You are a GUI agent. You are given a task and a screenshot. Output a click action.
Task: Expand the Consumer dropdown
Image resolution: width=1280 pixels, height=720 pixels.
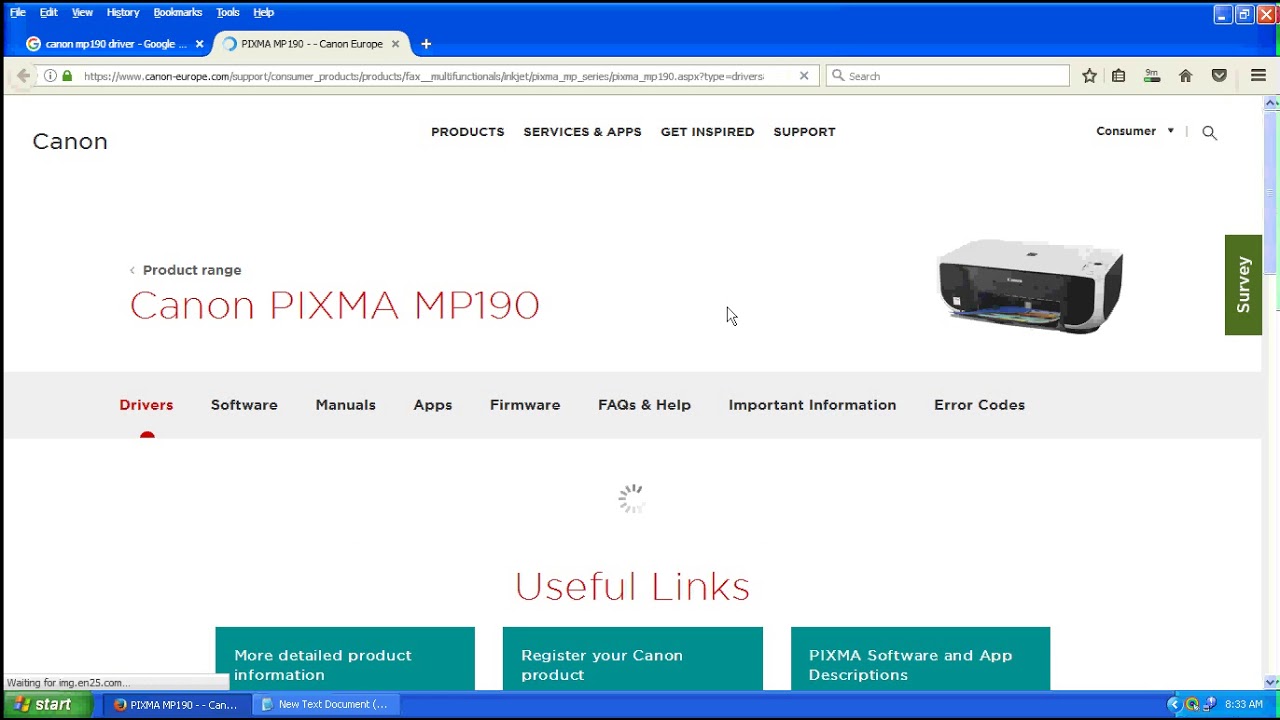[1135, 131]
